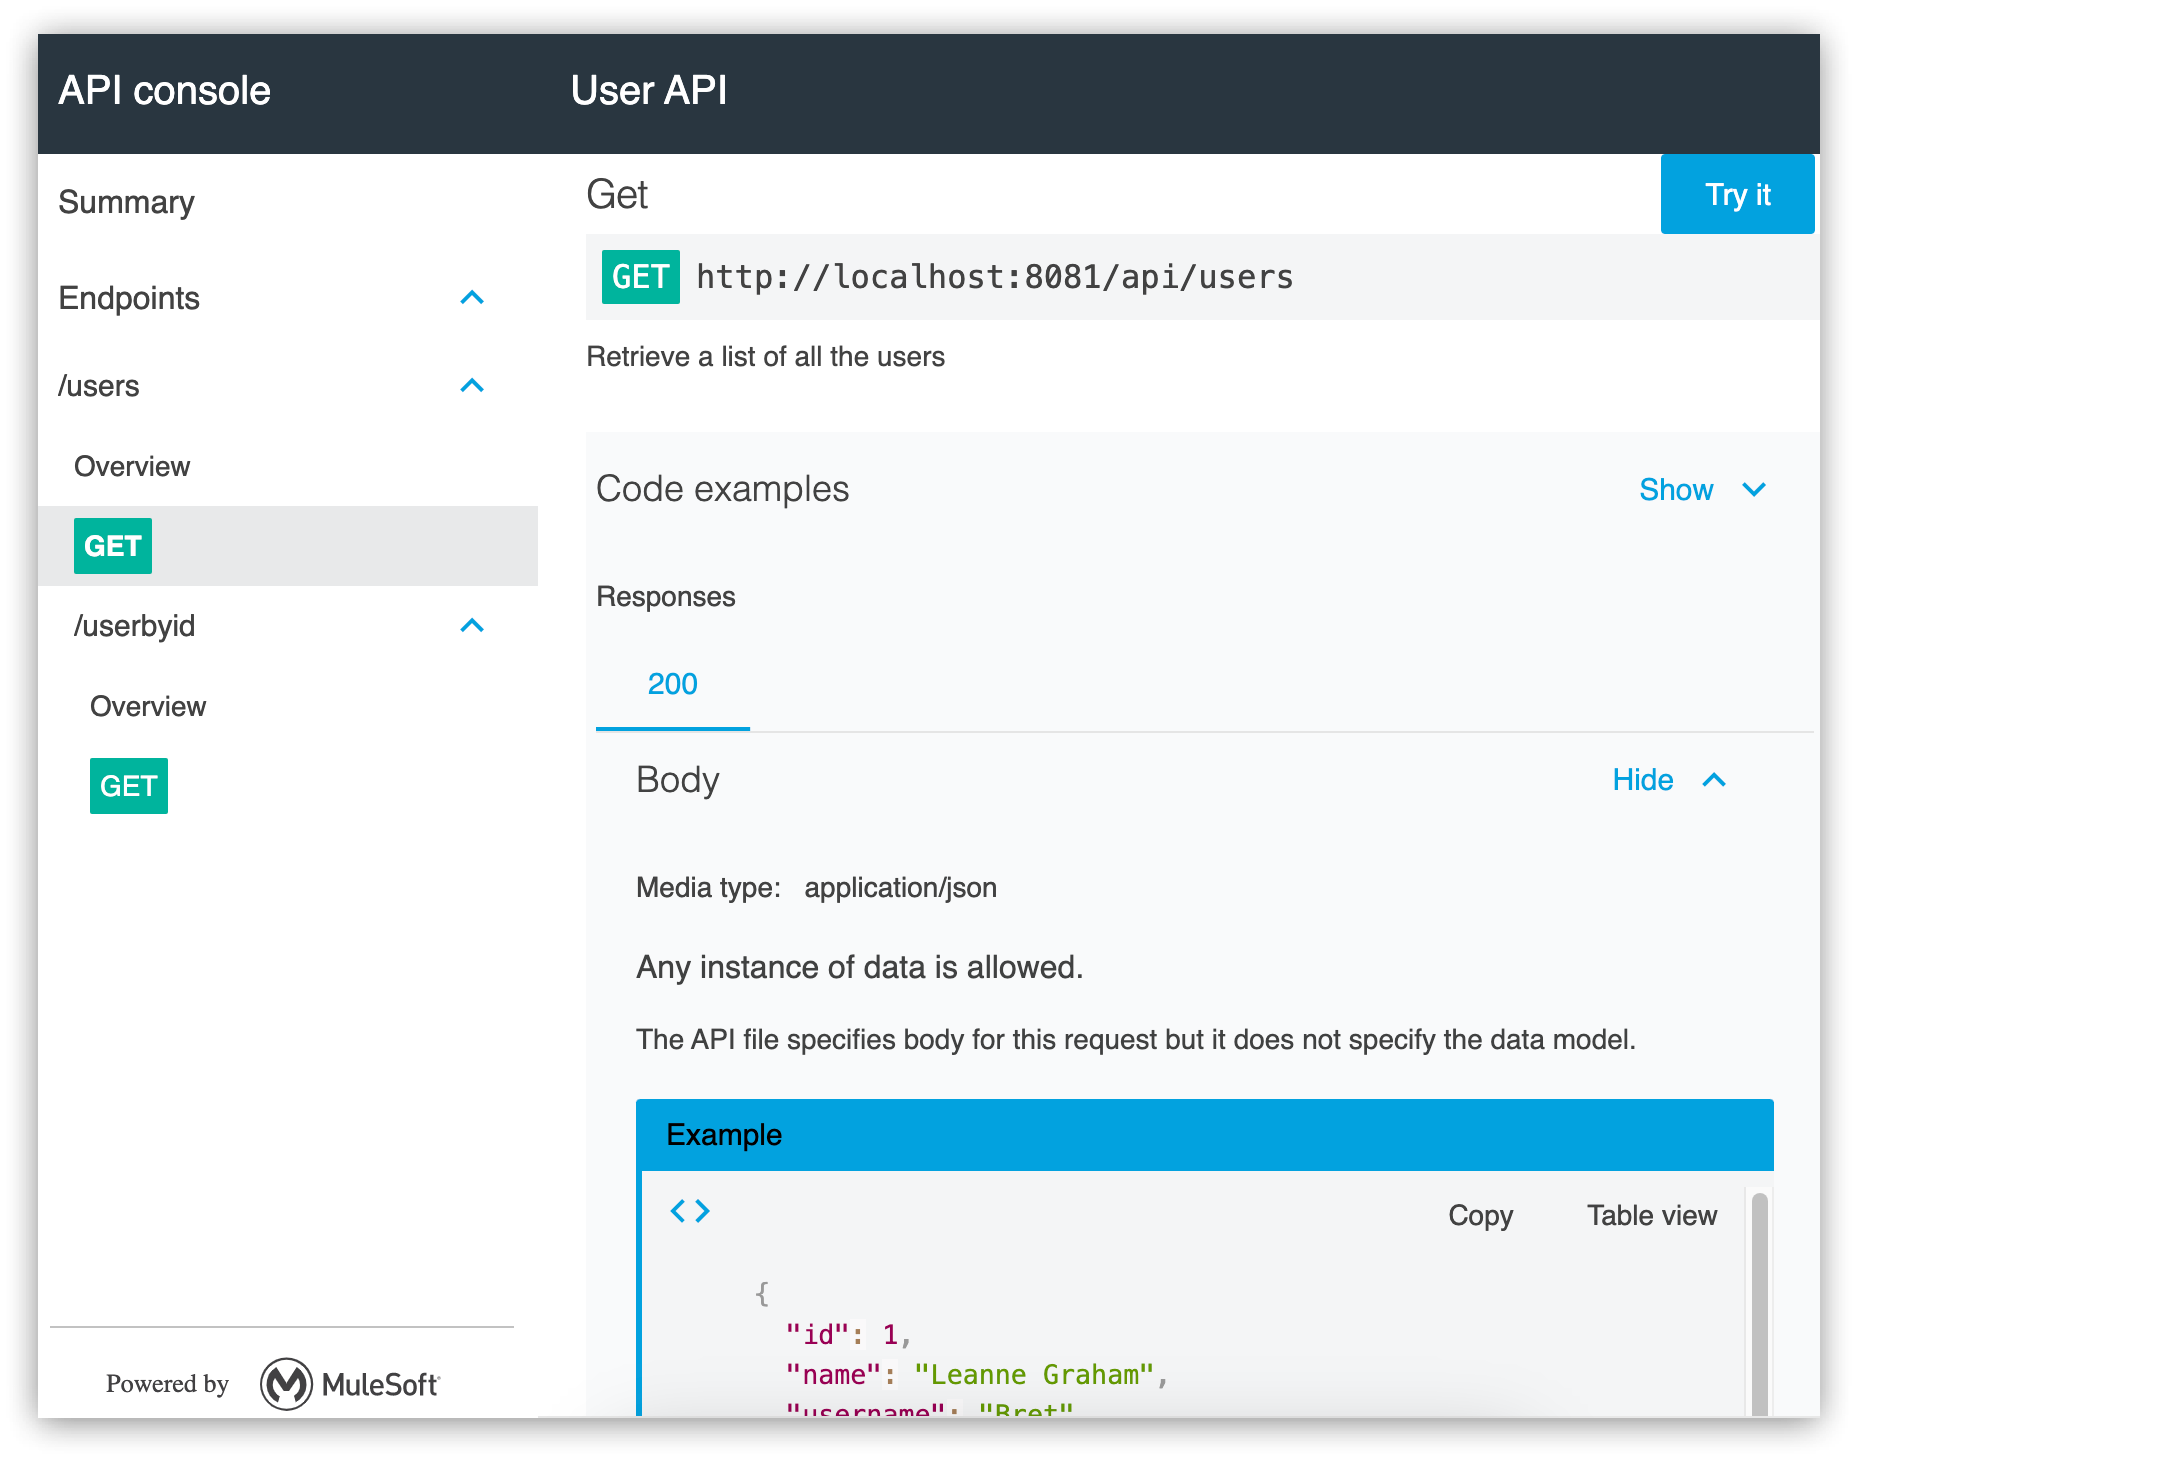Click the Copy icon in example panel
The width and height of the screenshot is (2180, 1460).
point(1479,1212)
